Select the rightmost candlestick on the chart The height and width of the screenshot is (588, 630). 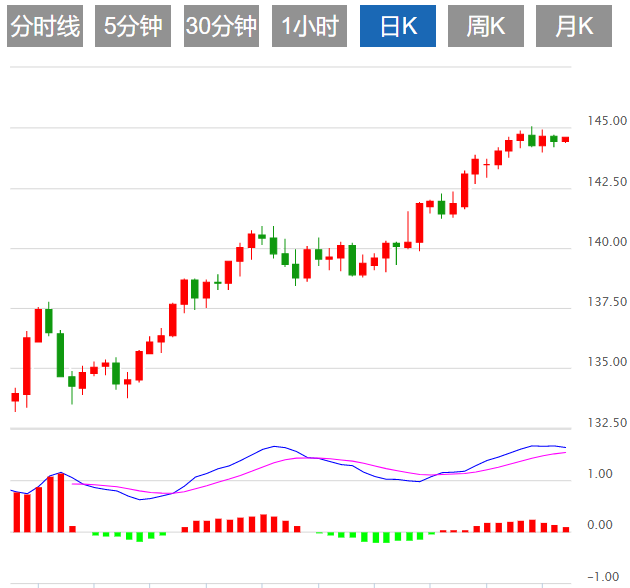click(565, 139)
